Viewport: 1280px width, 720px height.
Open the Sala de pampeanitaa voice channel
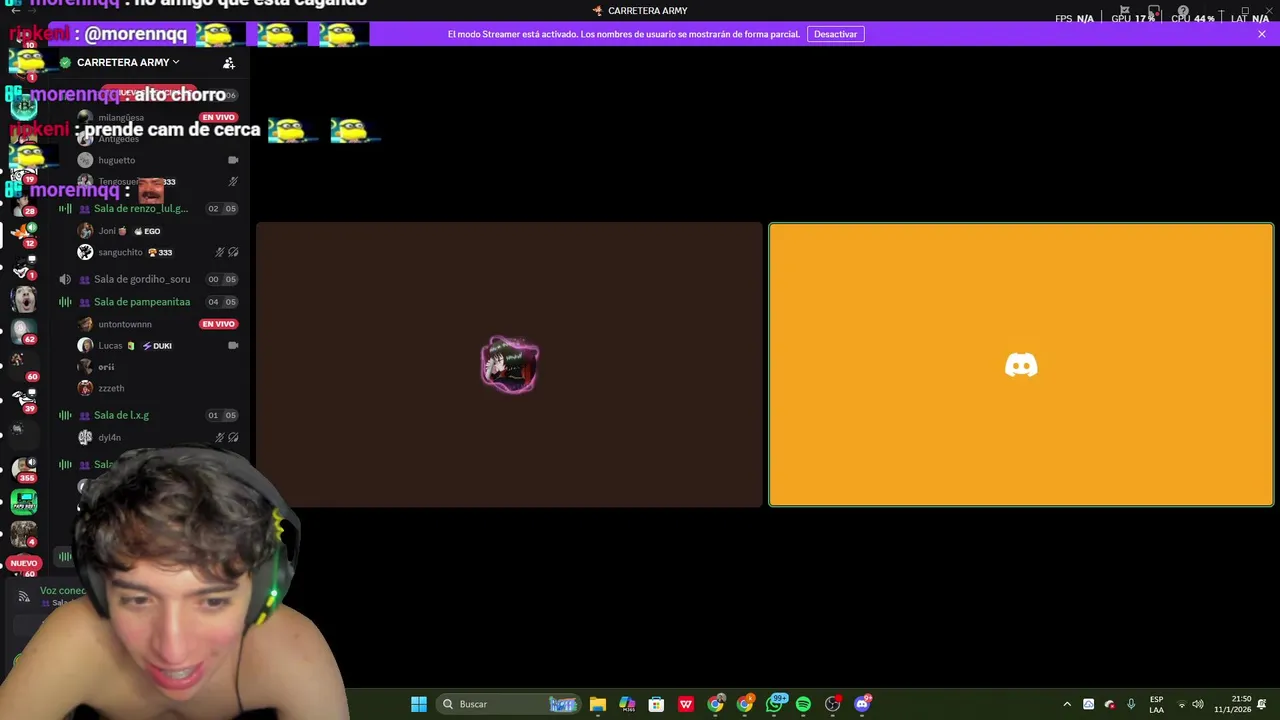(x=142, y=302)
